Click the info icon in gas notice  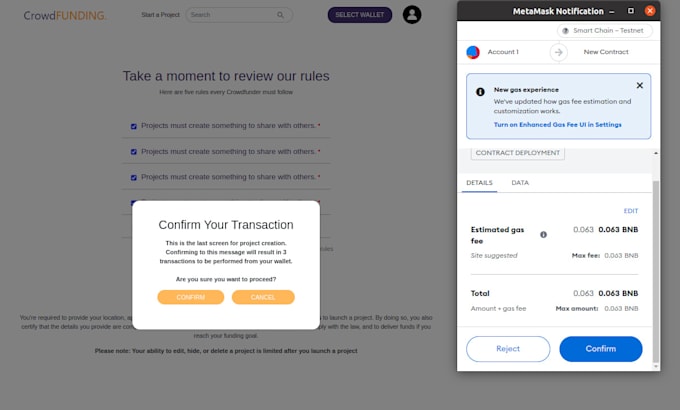(480, 92)
